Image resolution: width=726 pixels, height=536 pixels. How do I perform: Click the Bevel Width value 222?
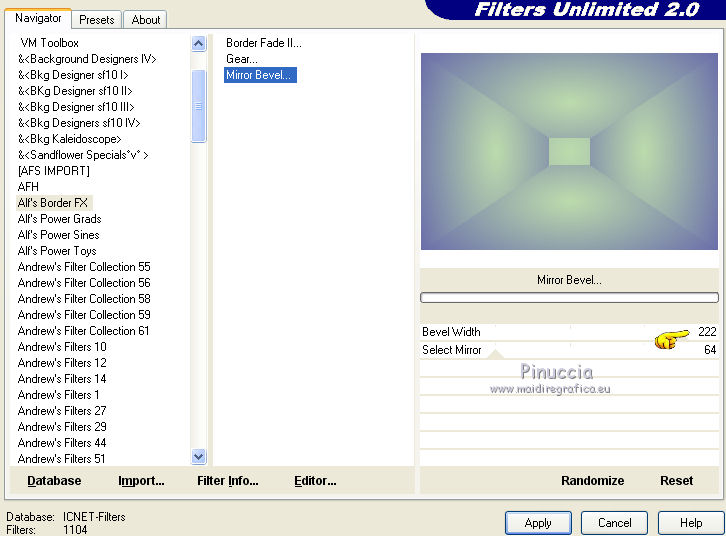pos(707,332)
